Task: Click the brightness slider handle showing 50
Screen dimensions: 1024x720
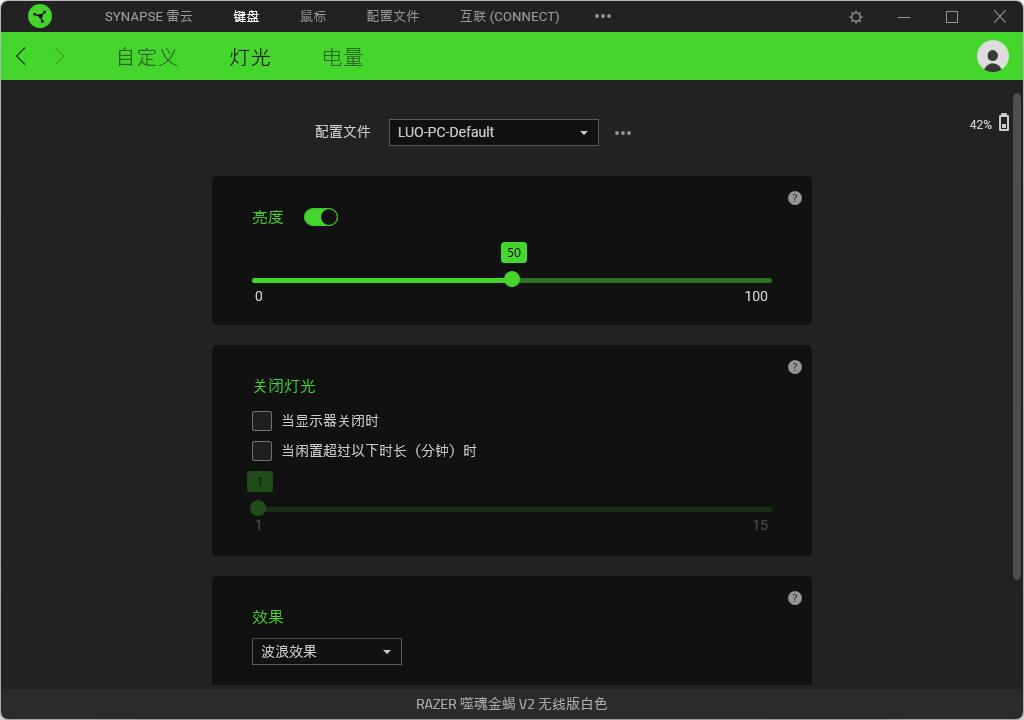Action: pos(512,279)
